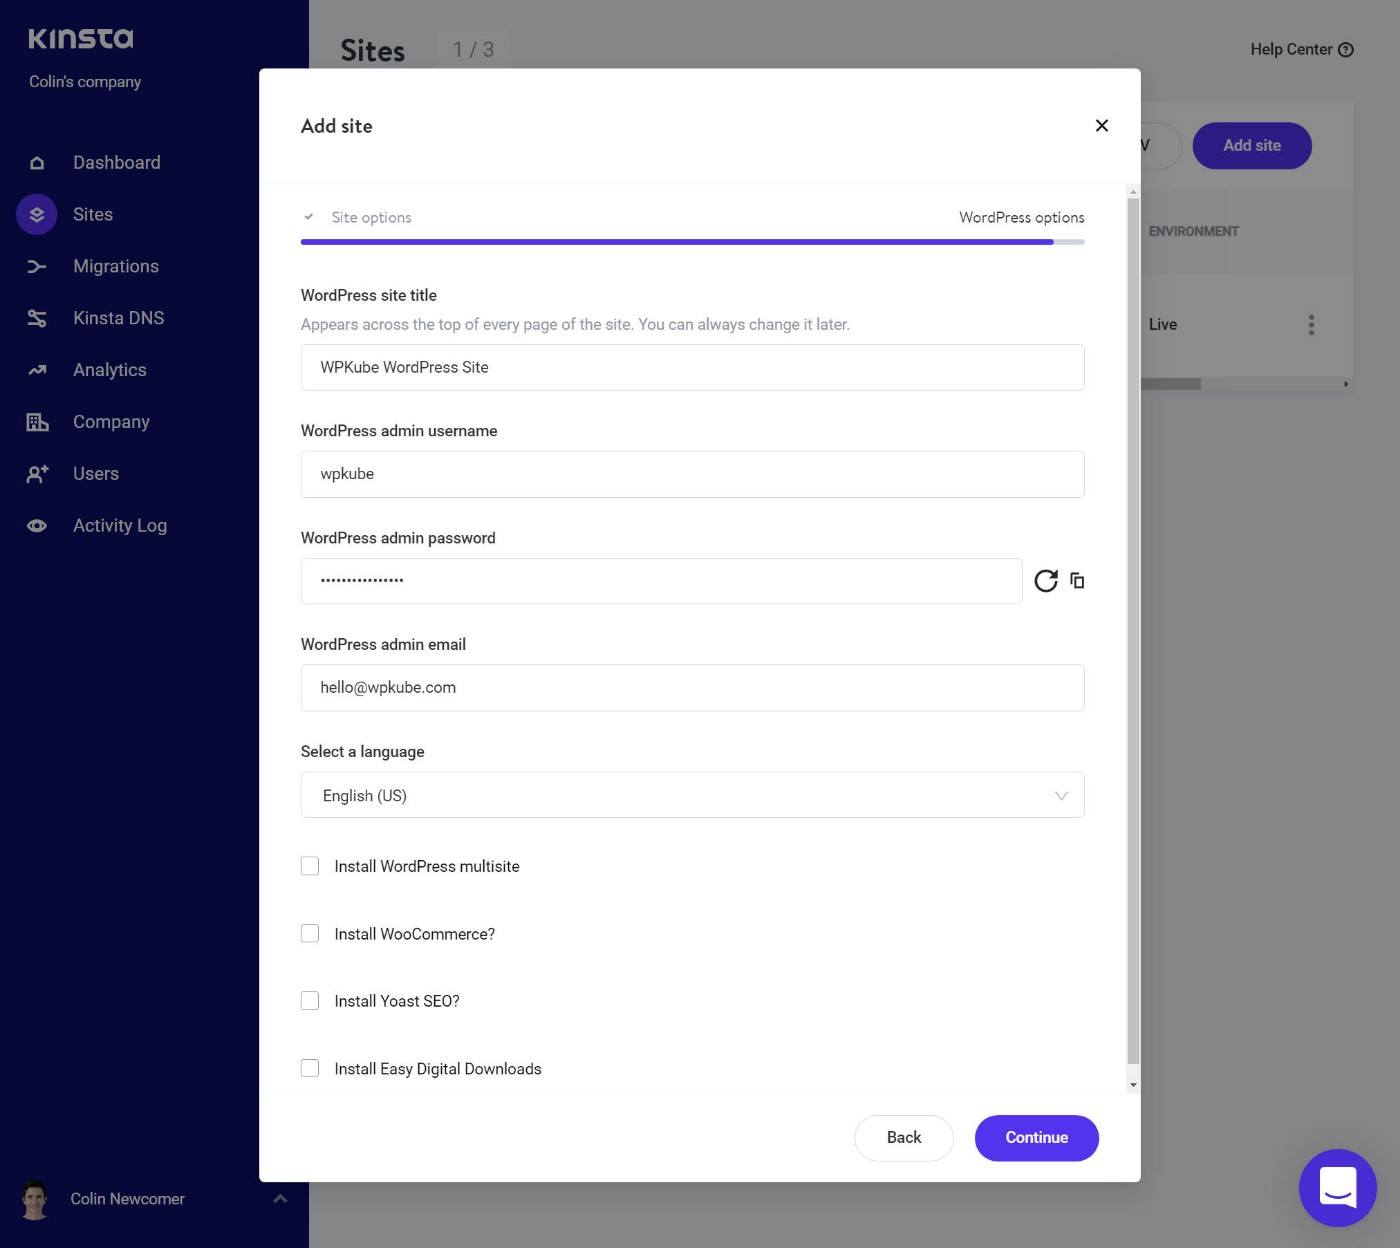This screenshot has height=1248, width=1400.
Task: Click the sites table horizontal scrollbar
Action: [1170, 384]
